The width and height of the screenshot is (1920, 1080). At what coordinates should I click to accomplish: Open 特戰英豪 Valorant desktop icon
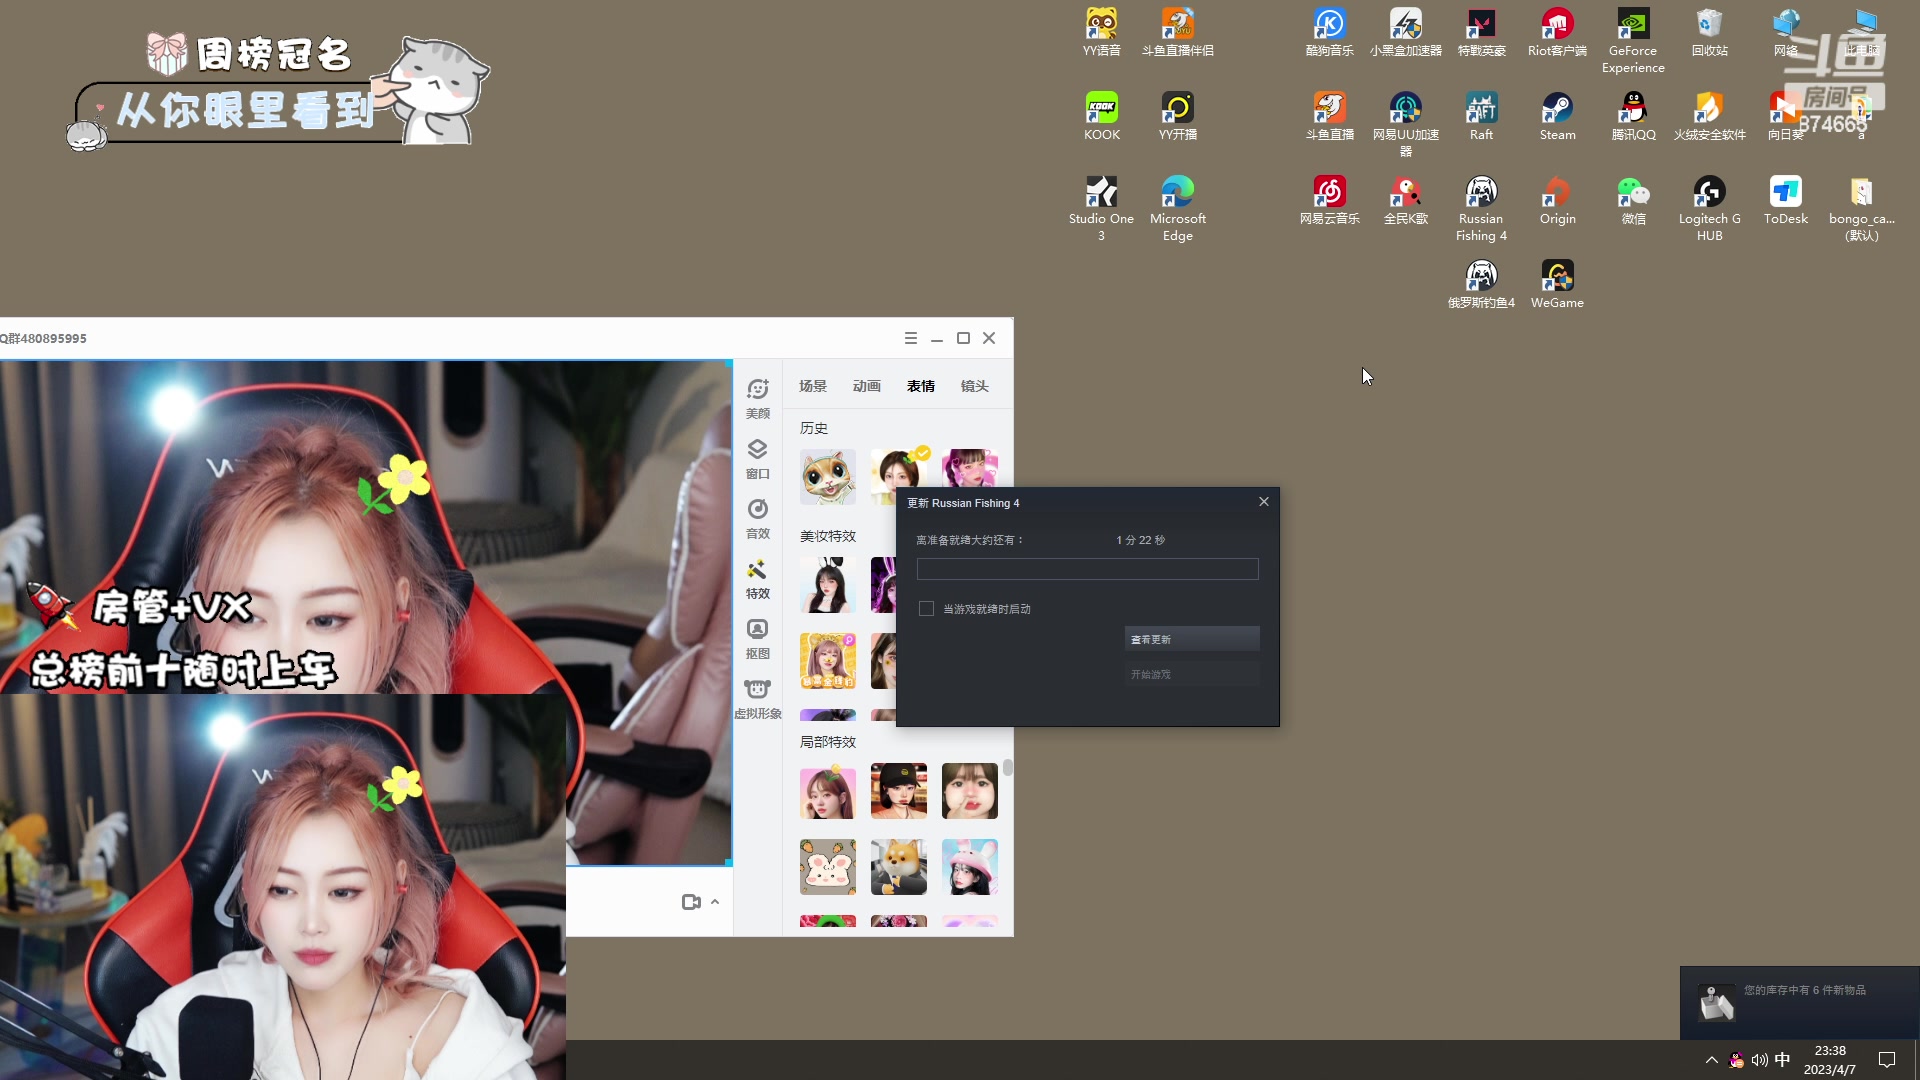click(1481, 32)
